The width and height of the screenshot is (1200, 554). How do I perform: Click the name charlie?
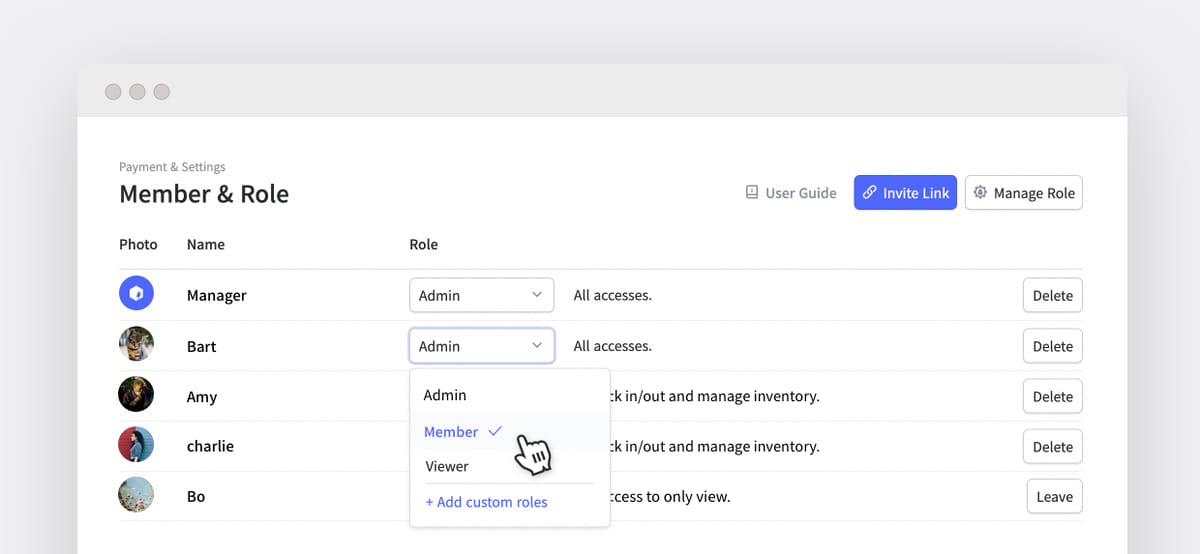211,446
